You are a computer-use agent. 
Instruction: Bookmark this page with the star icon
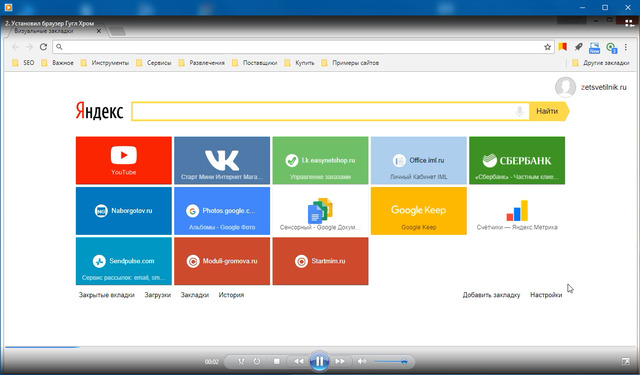click(547, 47)
